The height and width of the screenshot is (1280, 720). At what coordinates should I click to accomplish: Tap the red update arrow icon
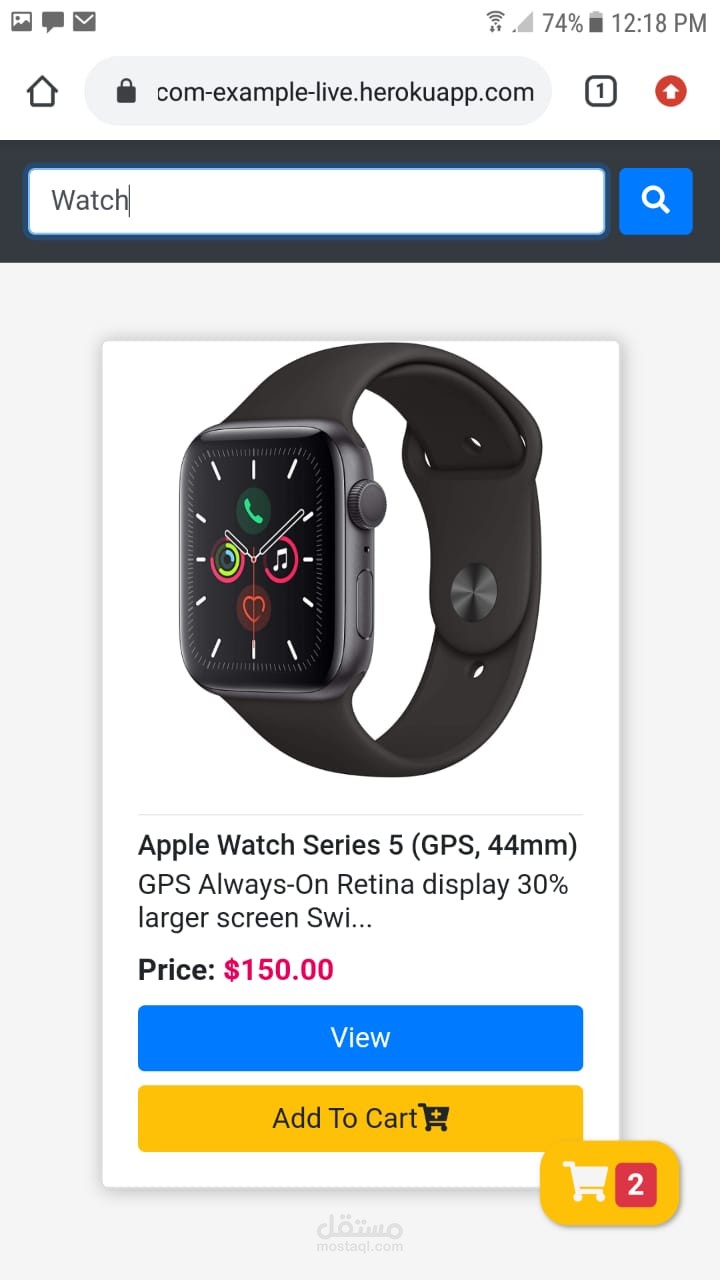pyautogui.click(x=671, y=92)
